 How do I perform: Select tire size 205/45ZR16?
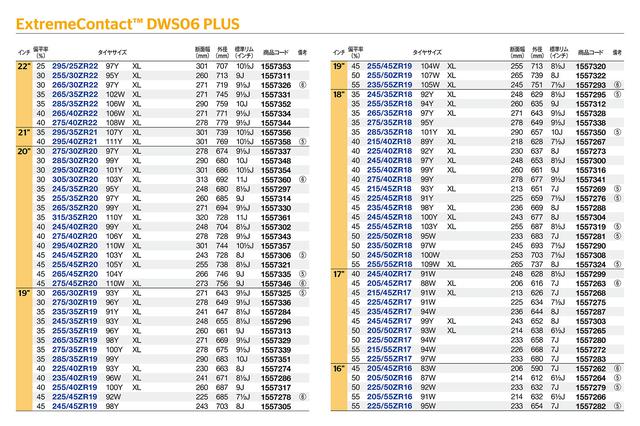(x=389, y=368)
